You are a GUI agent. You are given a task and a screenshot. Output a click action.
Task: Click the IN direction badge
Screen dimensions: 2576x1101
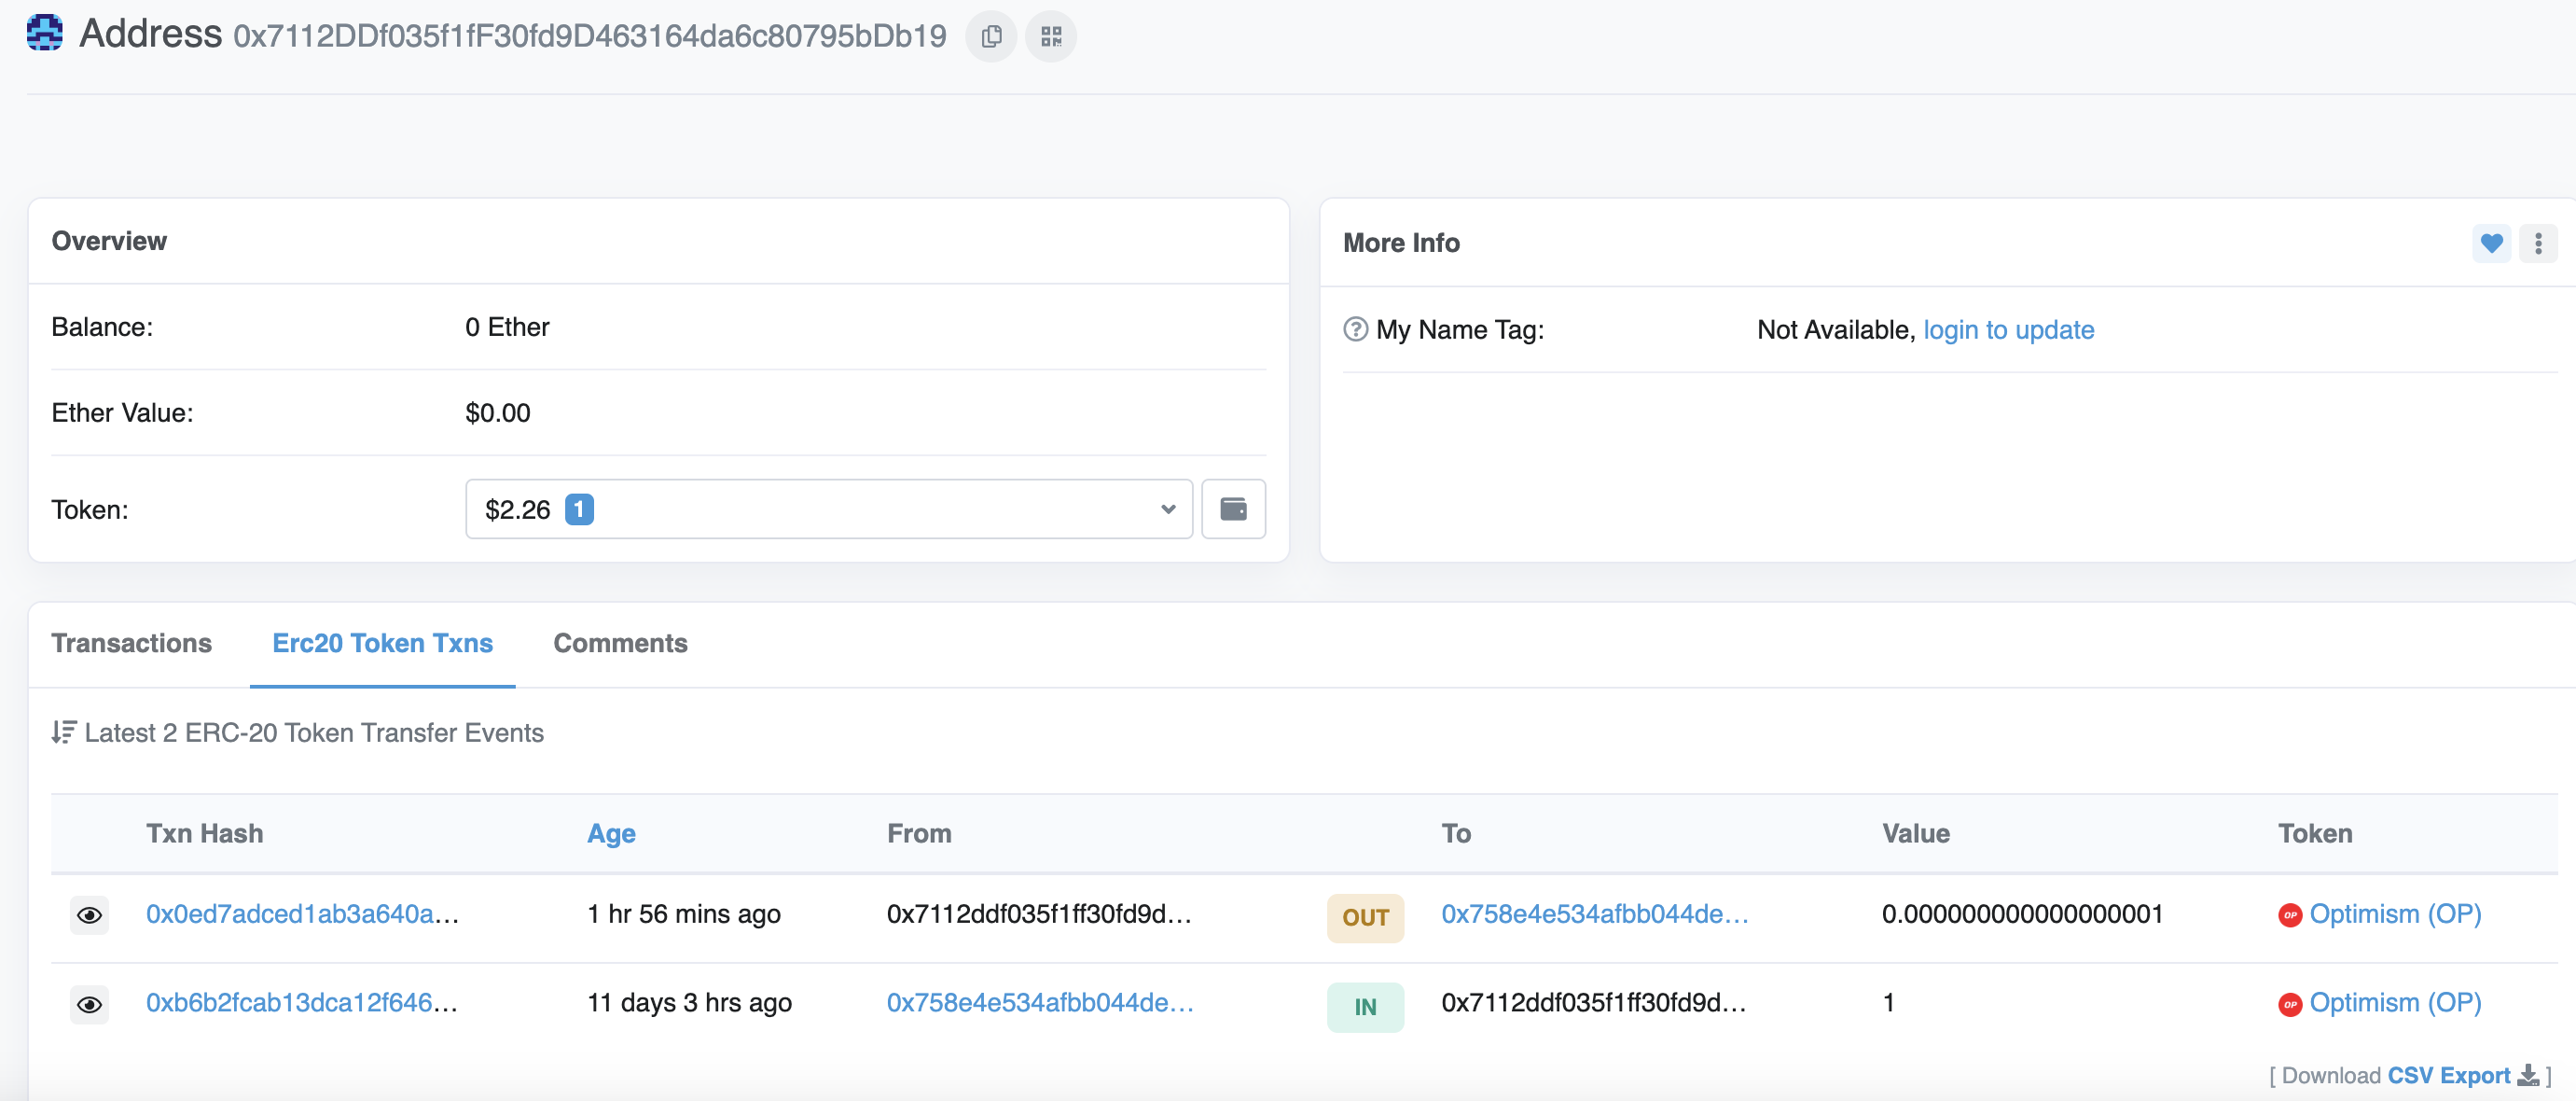1365,1007
